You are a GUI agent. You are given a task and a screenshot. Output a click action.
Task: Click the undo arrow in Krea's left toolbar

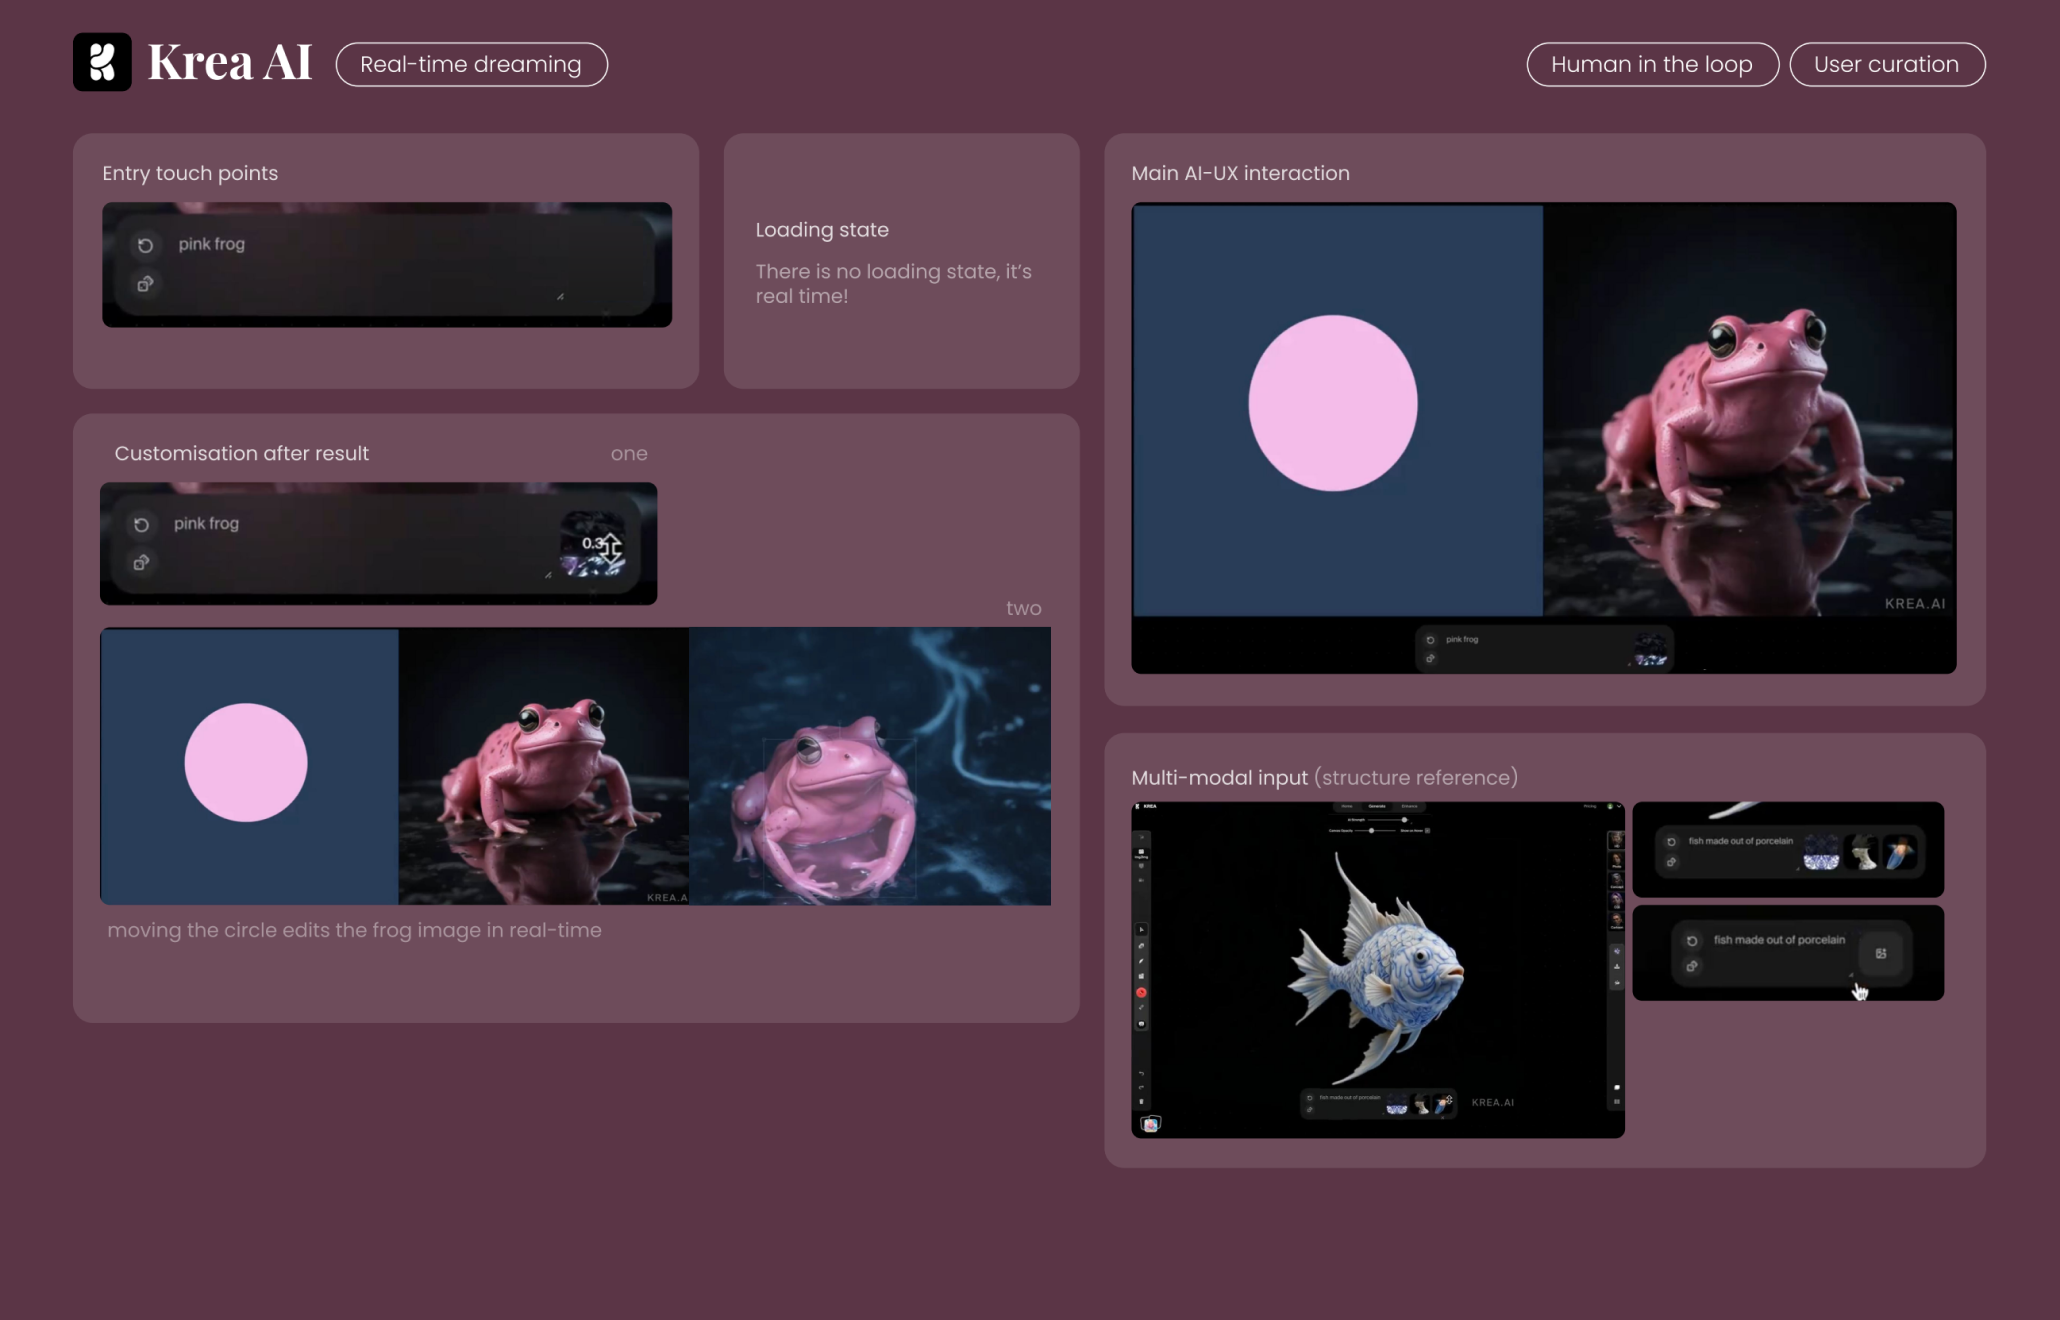[x=1141, y=1073]
